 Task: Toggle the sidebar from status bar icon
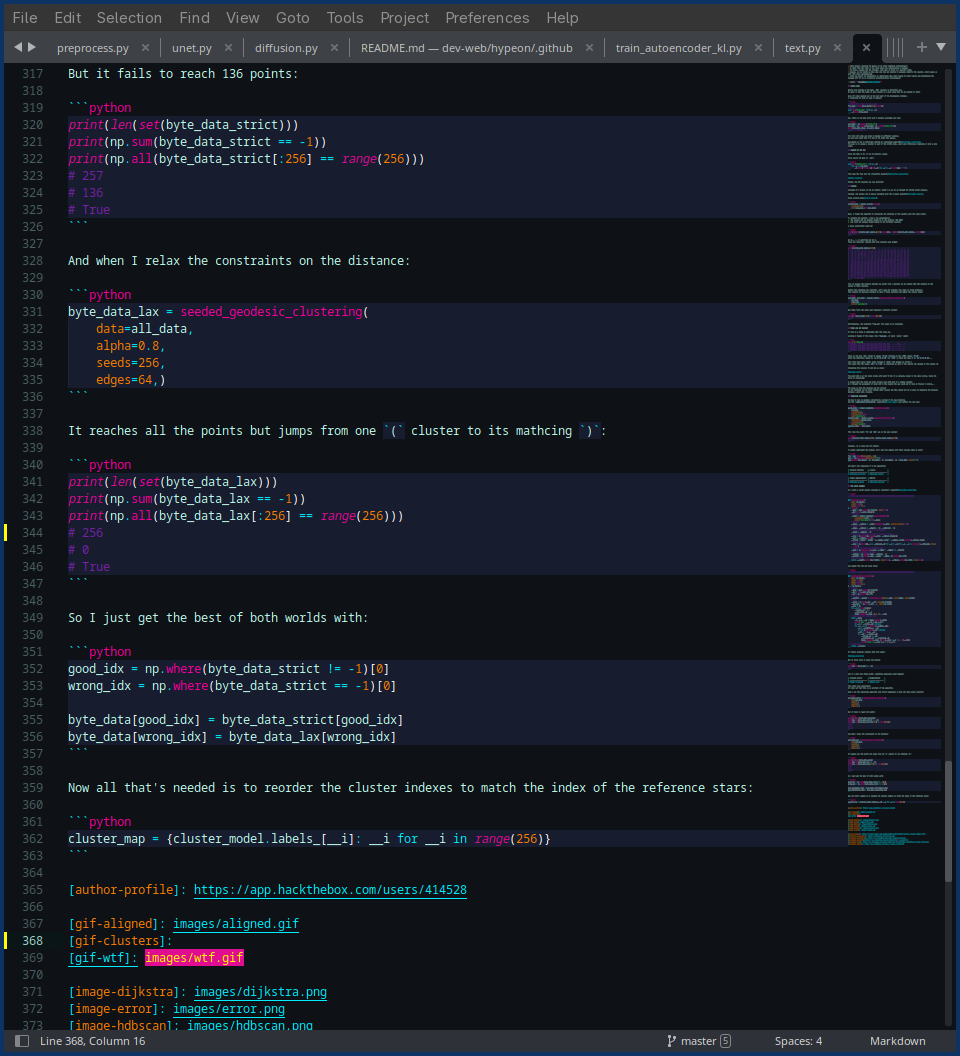[x=22, y=1041]
